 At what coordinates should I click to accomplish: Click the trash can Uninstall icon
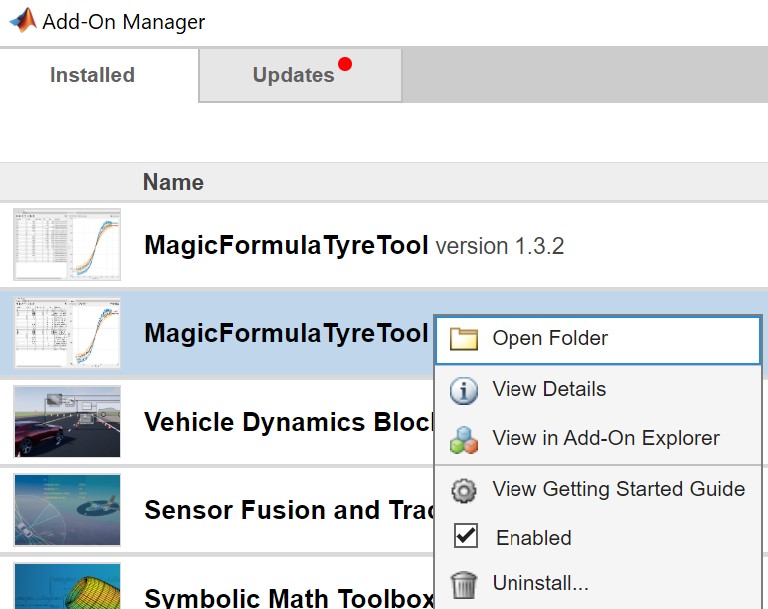pyautogui.click(x=464, y=584)
